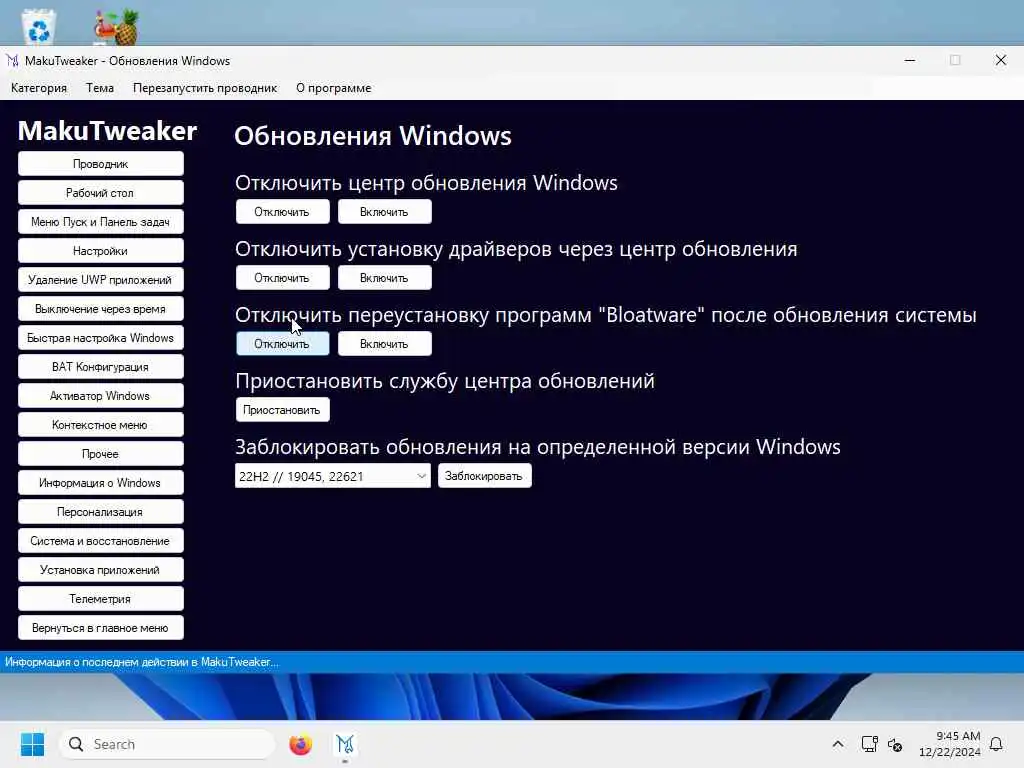The height and width of the screenshot is (768, 1024).
Task: Go to the Персонализация section
Action: [101, 512]
